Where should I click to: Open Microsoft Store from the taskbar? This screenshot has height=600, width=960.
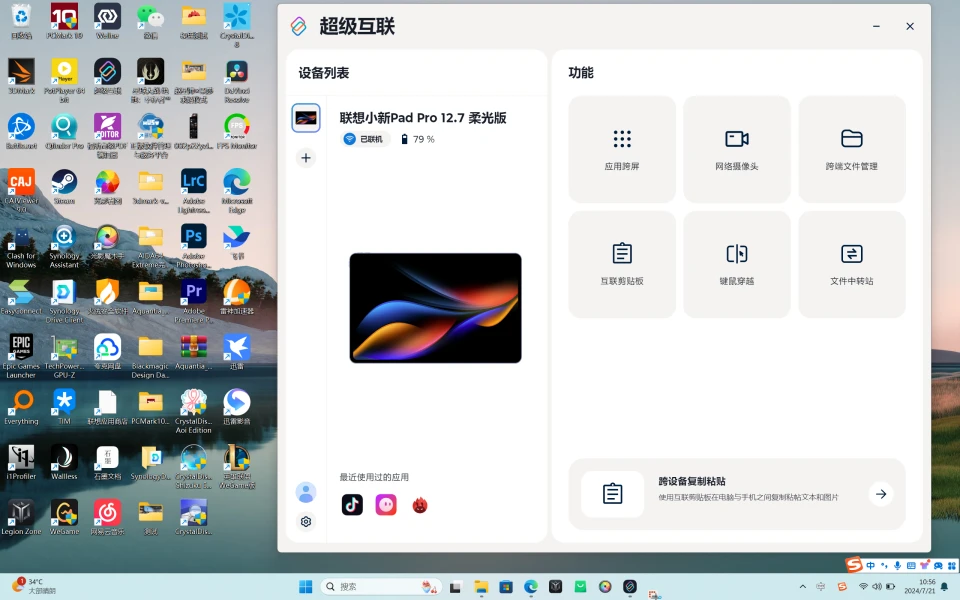tap(506, 587)
